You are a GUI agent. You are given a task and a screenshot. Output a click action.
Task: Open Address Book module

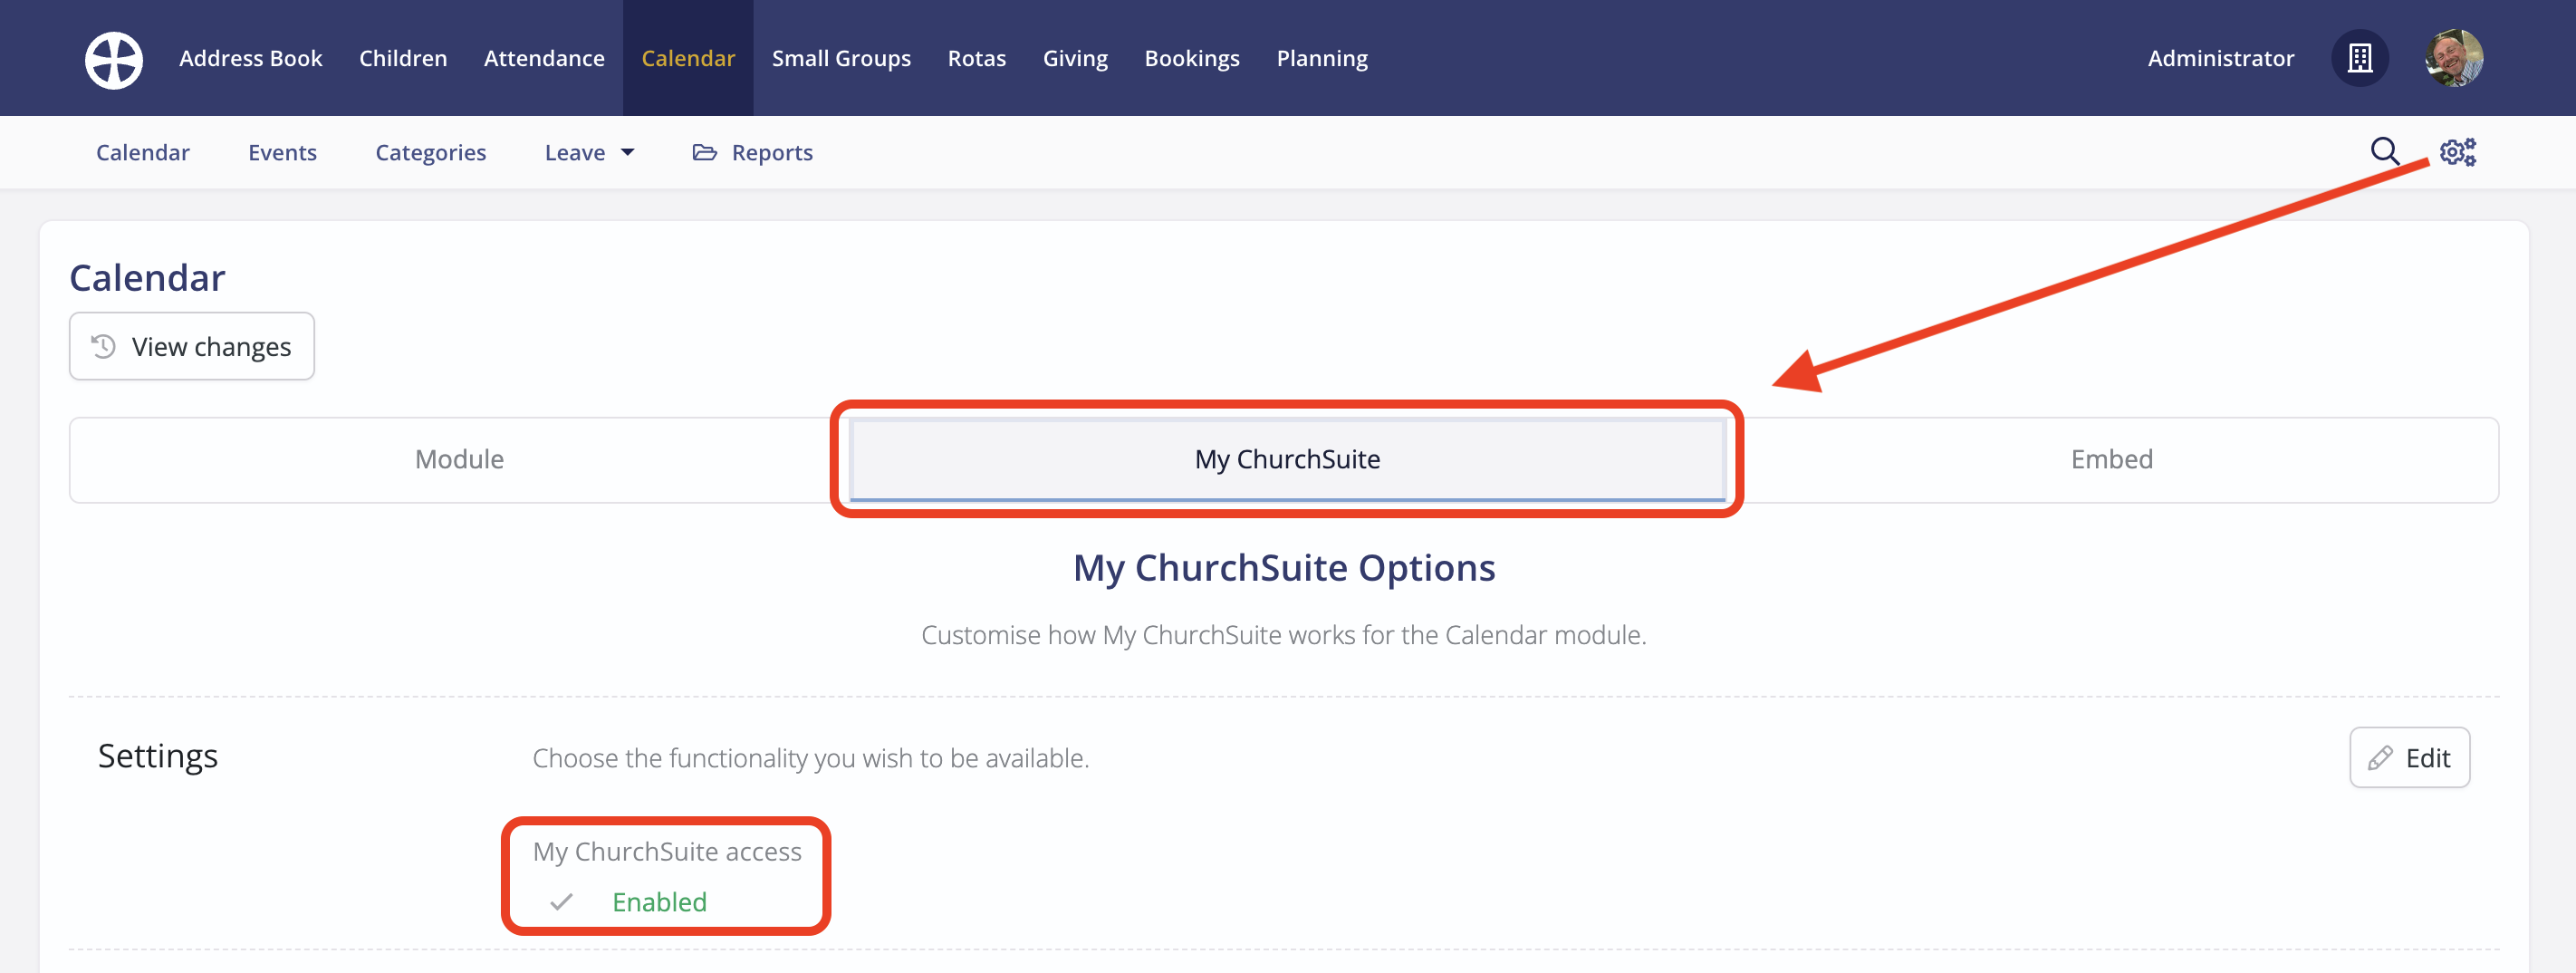(250, 58)
